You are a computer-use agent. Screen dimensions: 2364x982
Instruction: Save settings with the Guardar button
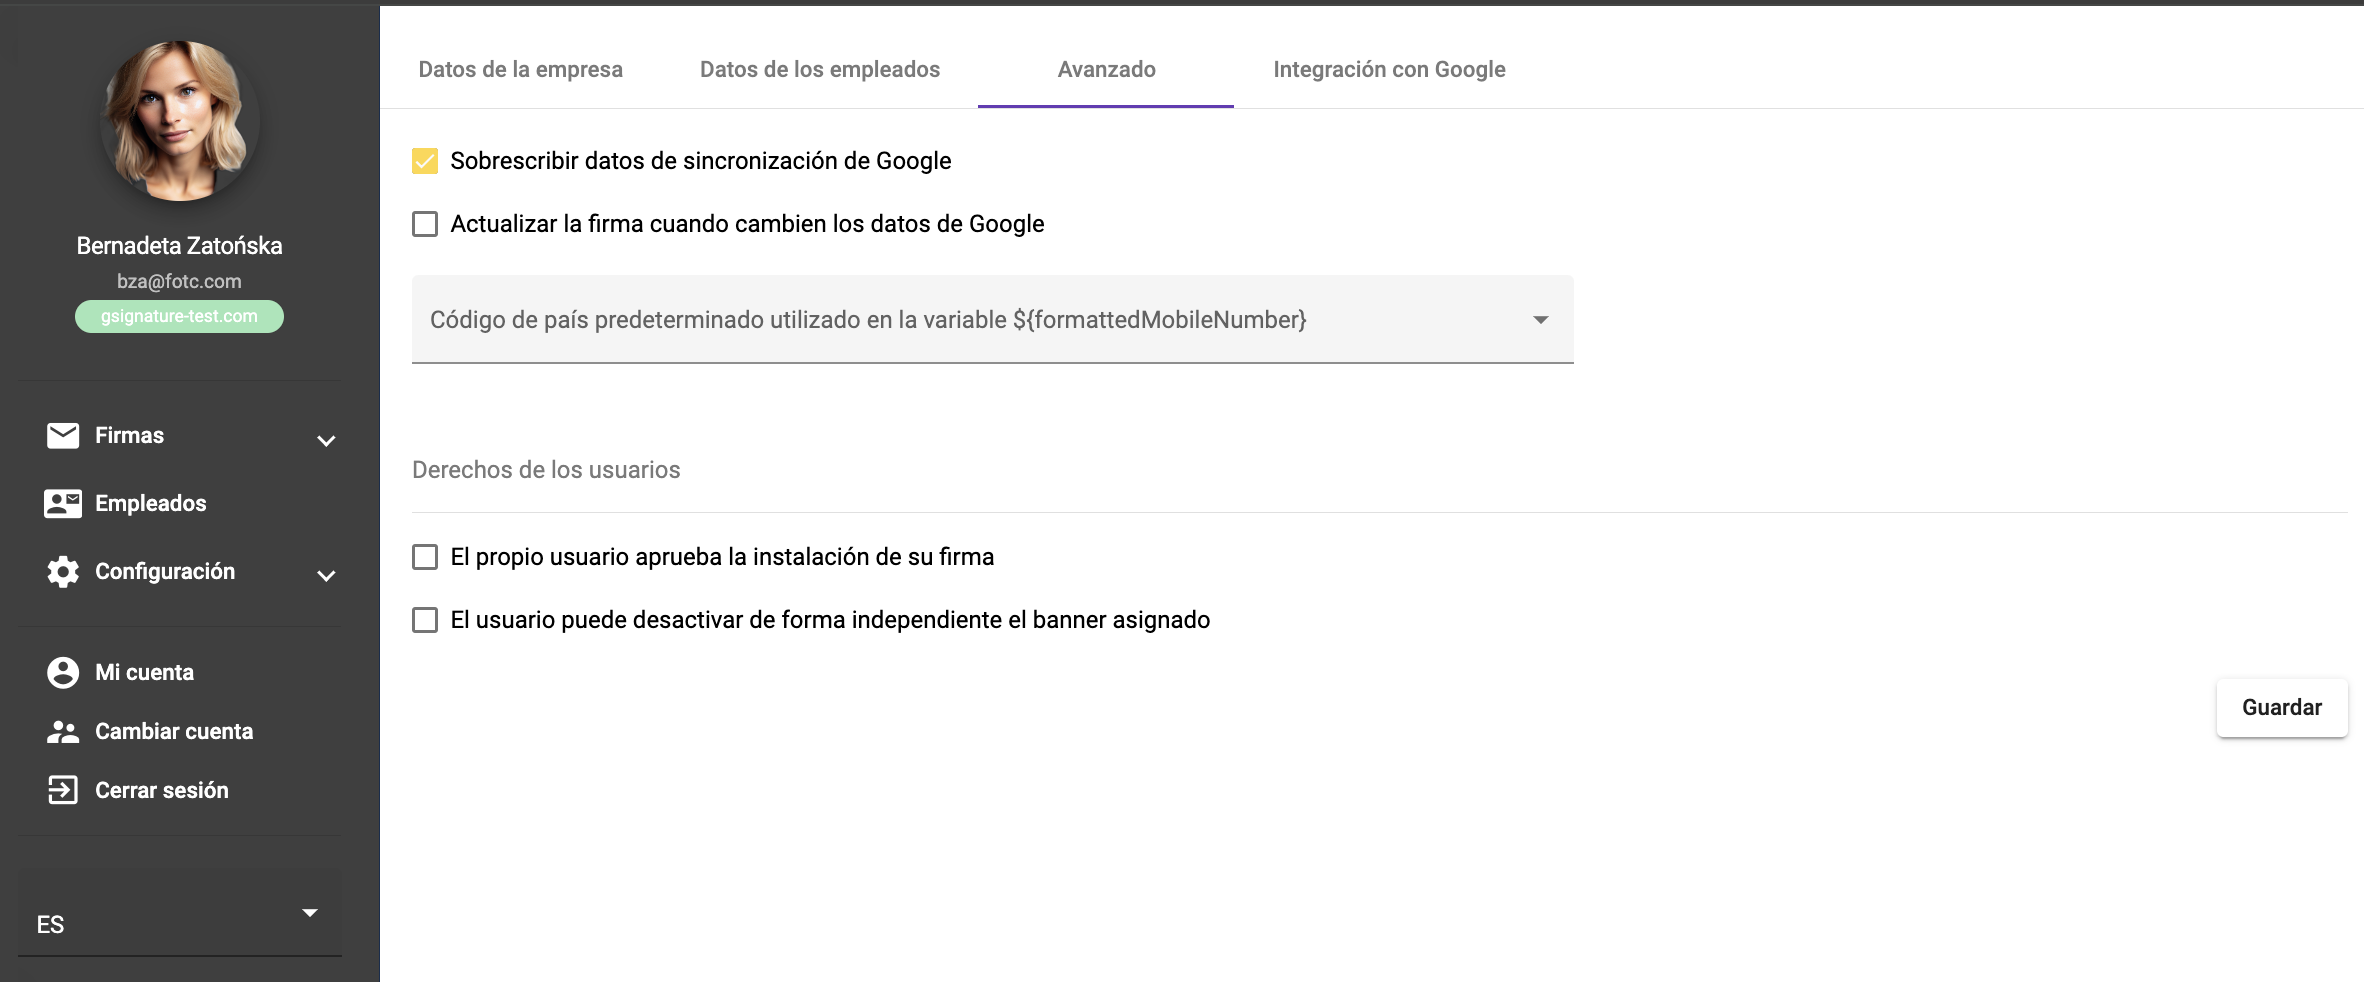tap(2282, 708)
